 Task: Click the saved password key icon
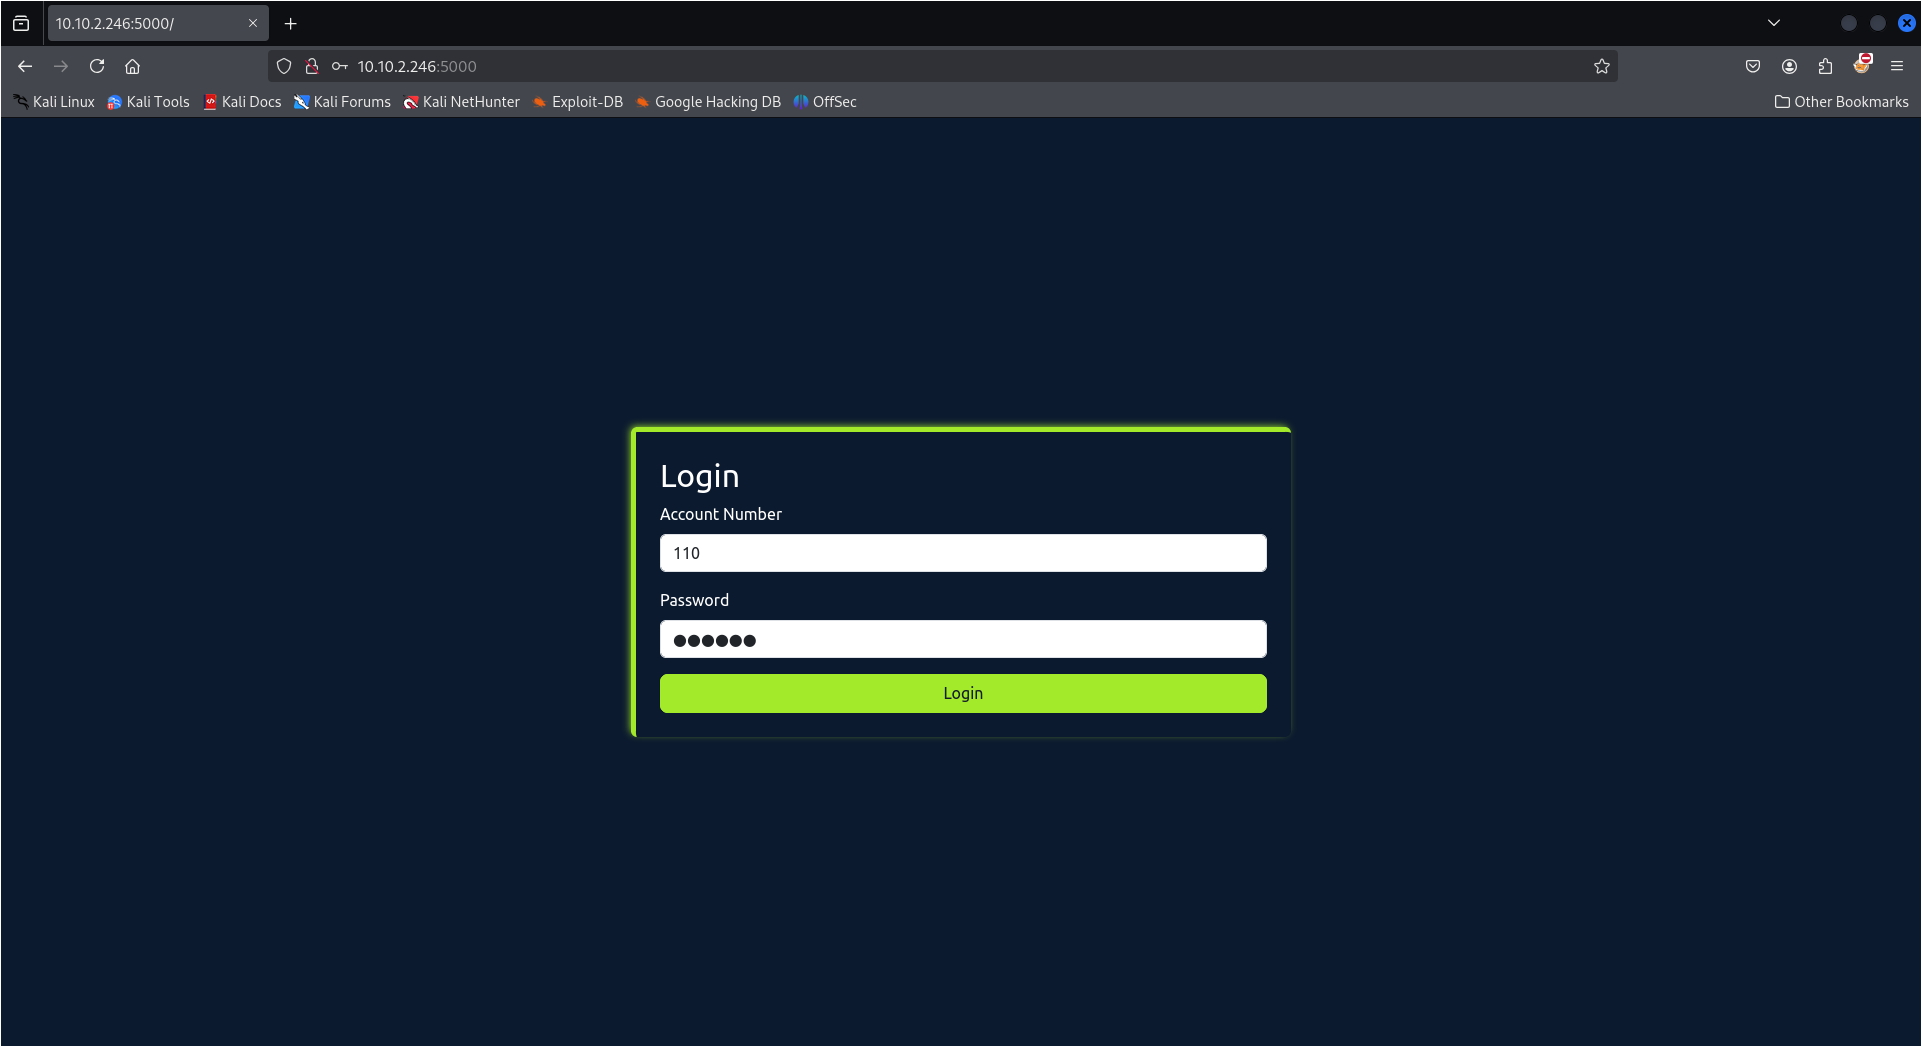pos(340,66)
